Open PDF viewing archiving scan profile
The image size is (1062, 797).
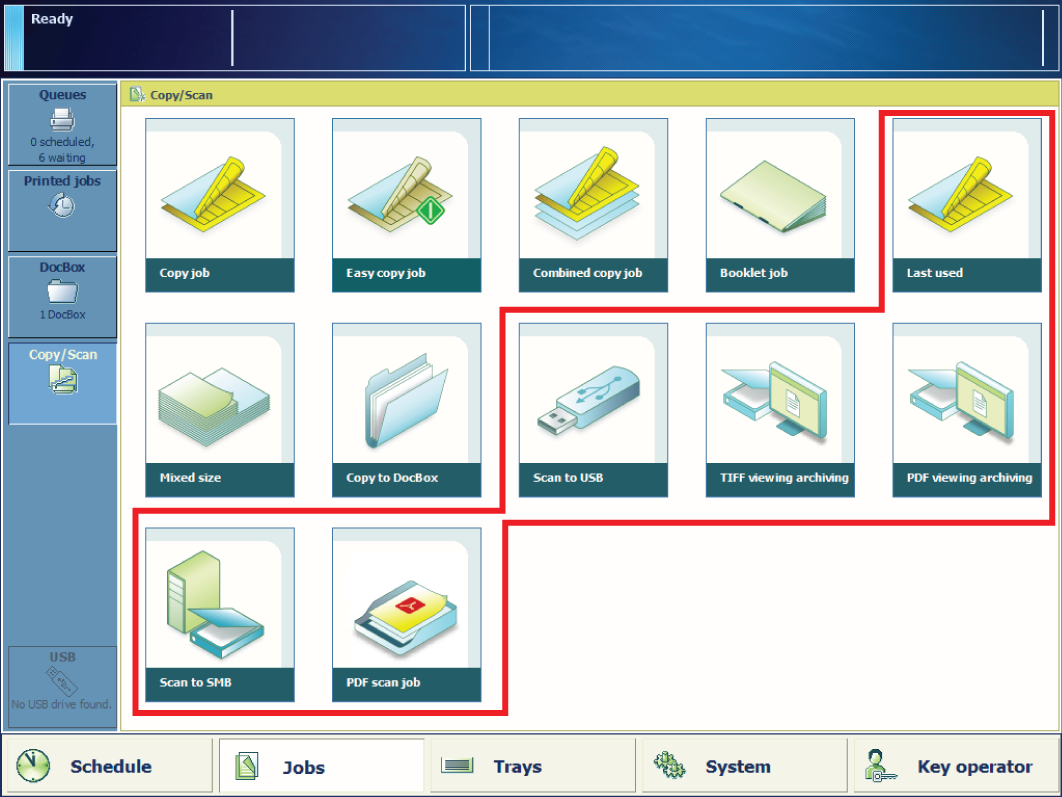coord(967,410)
